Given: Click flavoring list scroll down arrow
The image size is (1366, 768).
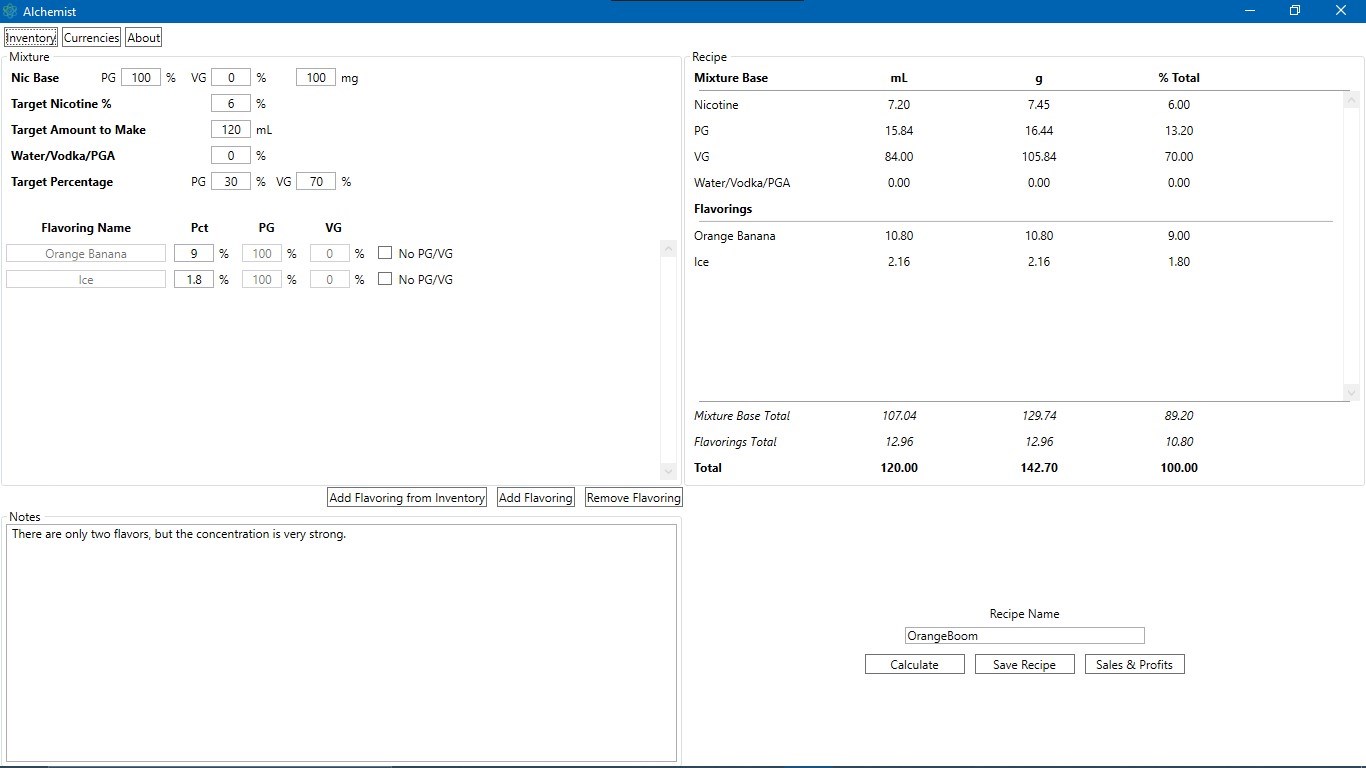Looking at the screenshot, I should [x=669, y=471].
